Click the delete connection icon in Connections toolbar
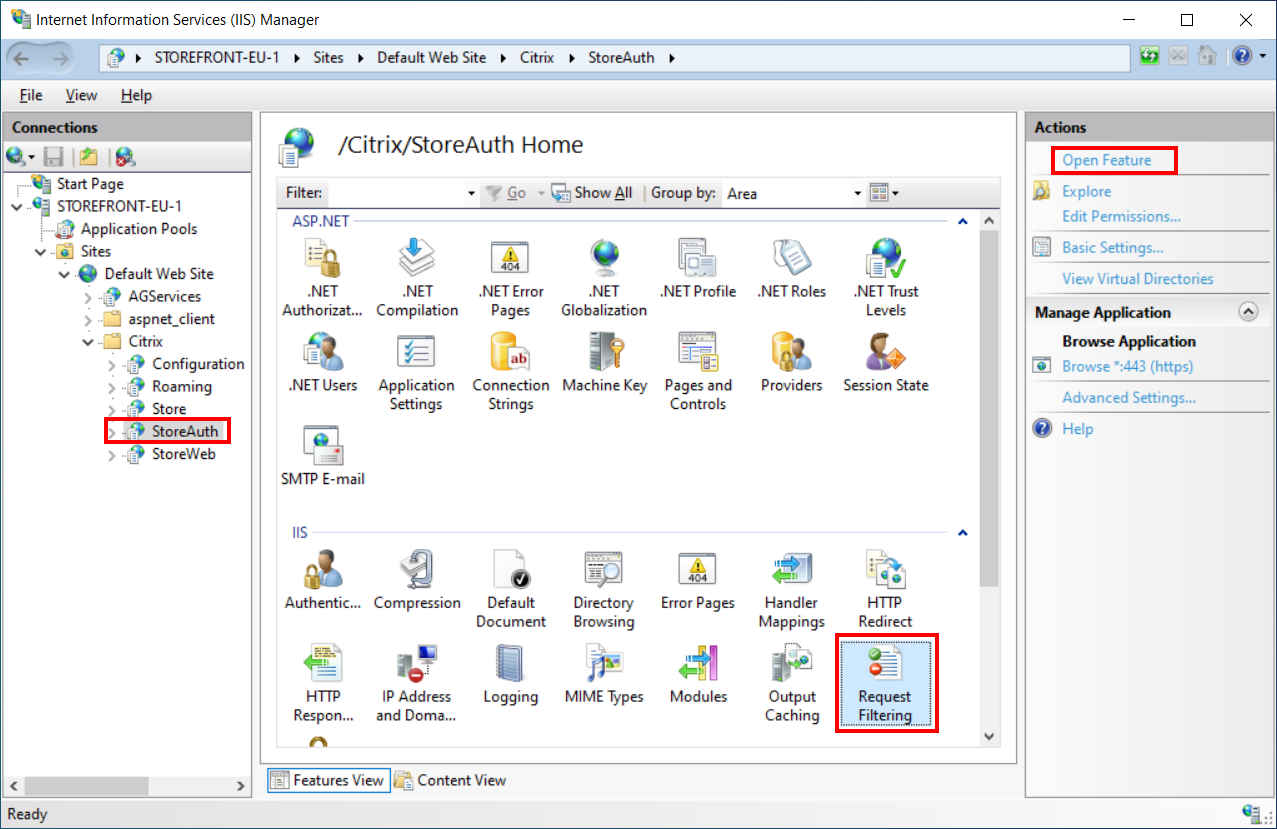Viewport: 1277px width, 829px height. [x=125, y=157]
